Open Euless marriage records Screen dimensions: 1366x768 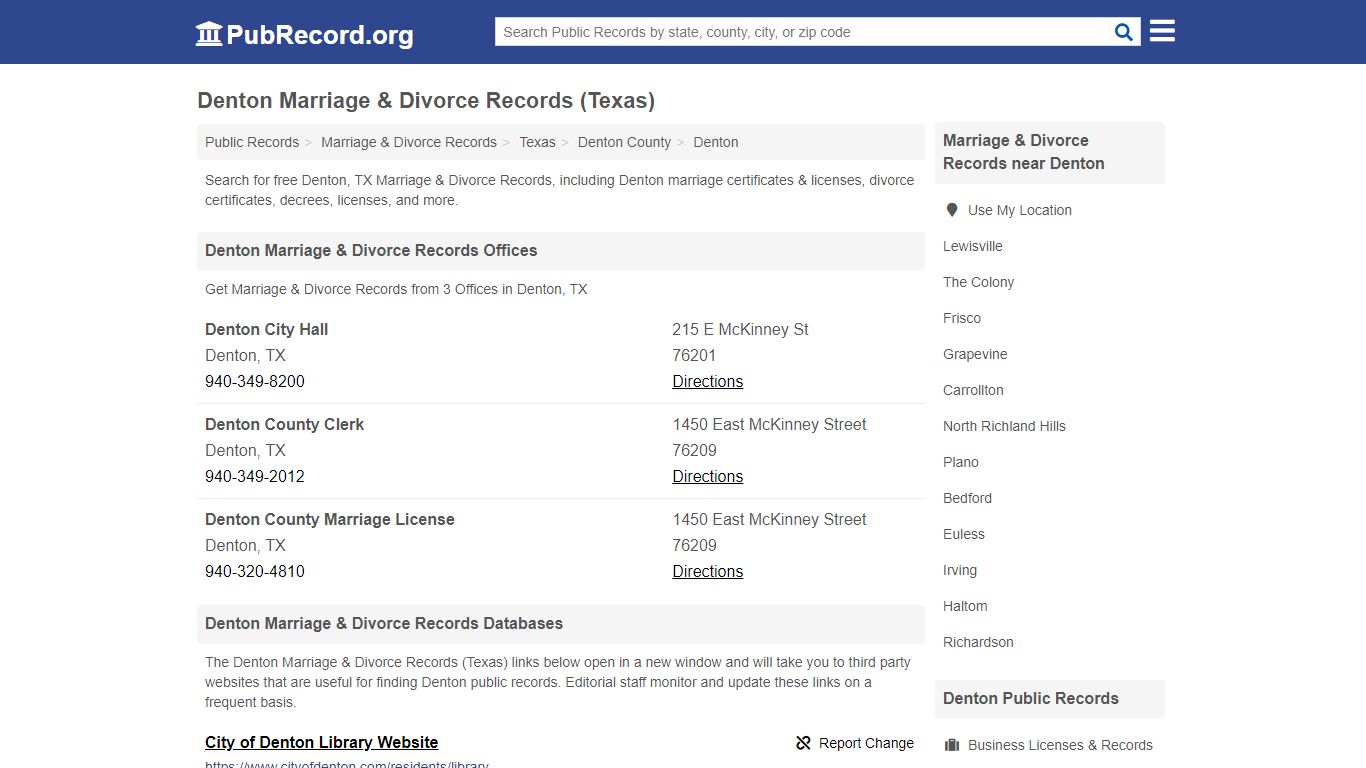(x=964, y=534)
